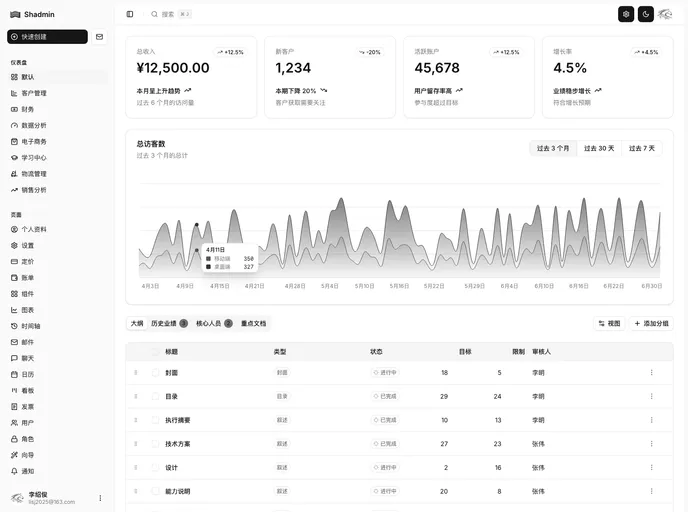Open the mail inbox icon beside 快速创建
The image size is (688, 512).
pyautogui.click(x=99, y=37)
